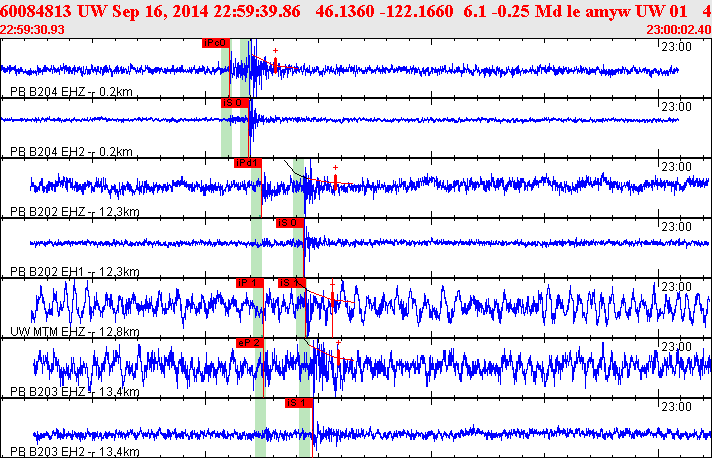
Task: Click the iPc0 pick flag on B204 EHZ
Action: pos(215,43)
